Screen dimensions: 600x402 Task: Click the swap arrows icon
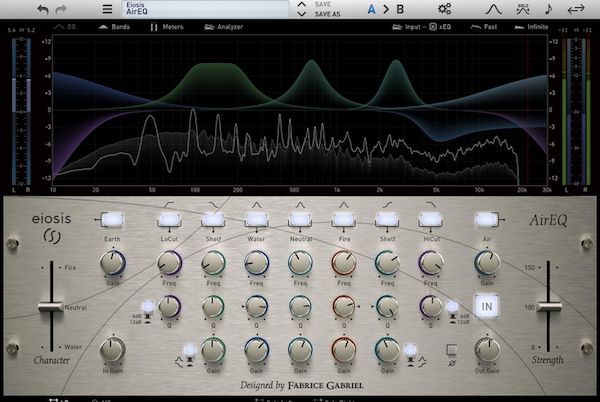tap(576, 9)
